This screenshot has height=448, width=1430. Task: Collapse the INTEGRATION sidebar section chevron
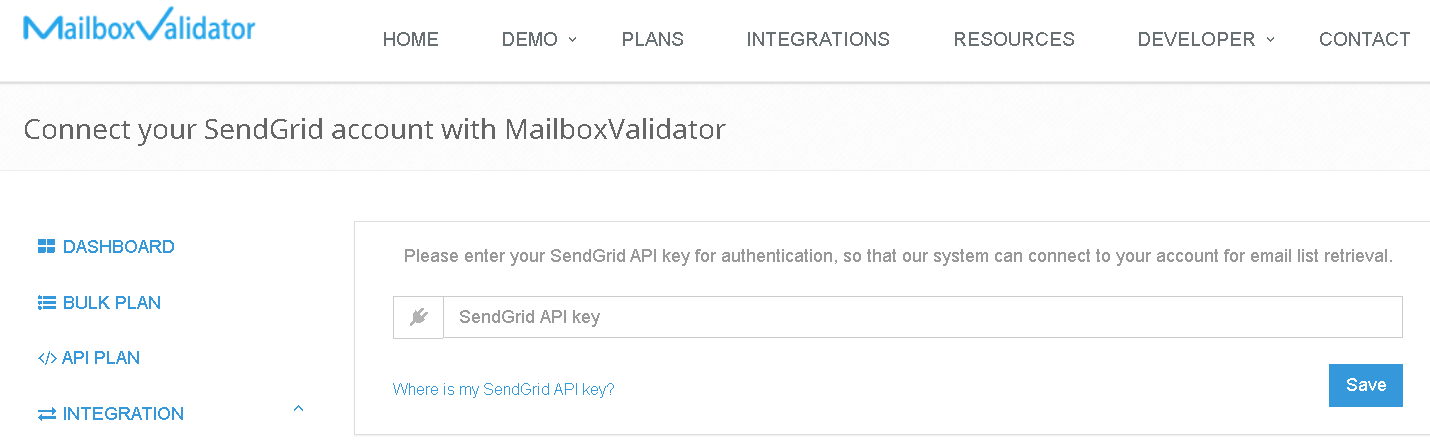tap(298, 409)
